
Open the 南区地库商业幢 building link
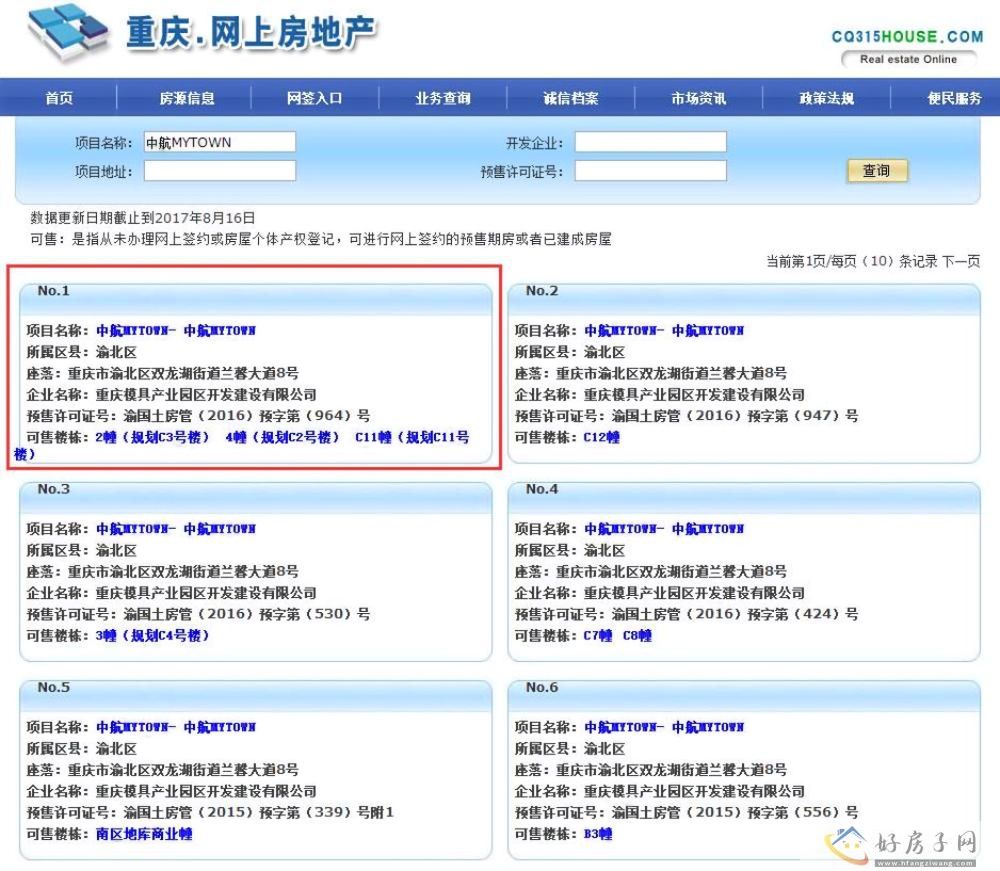[x=144, y=834]
